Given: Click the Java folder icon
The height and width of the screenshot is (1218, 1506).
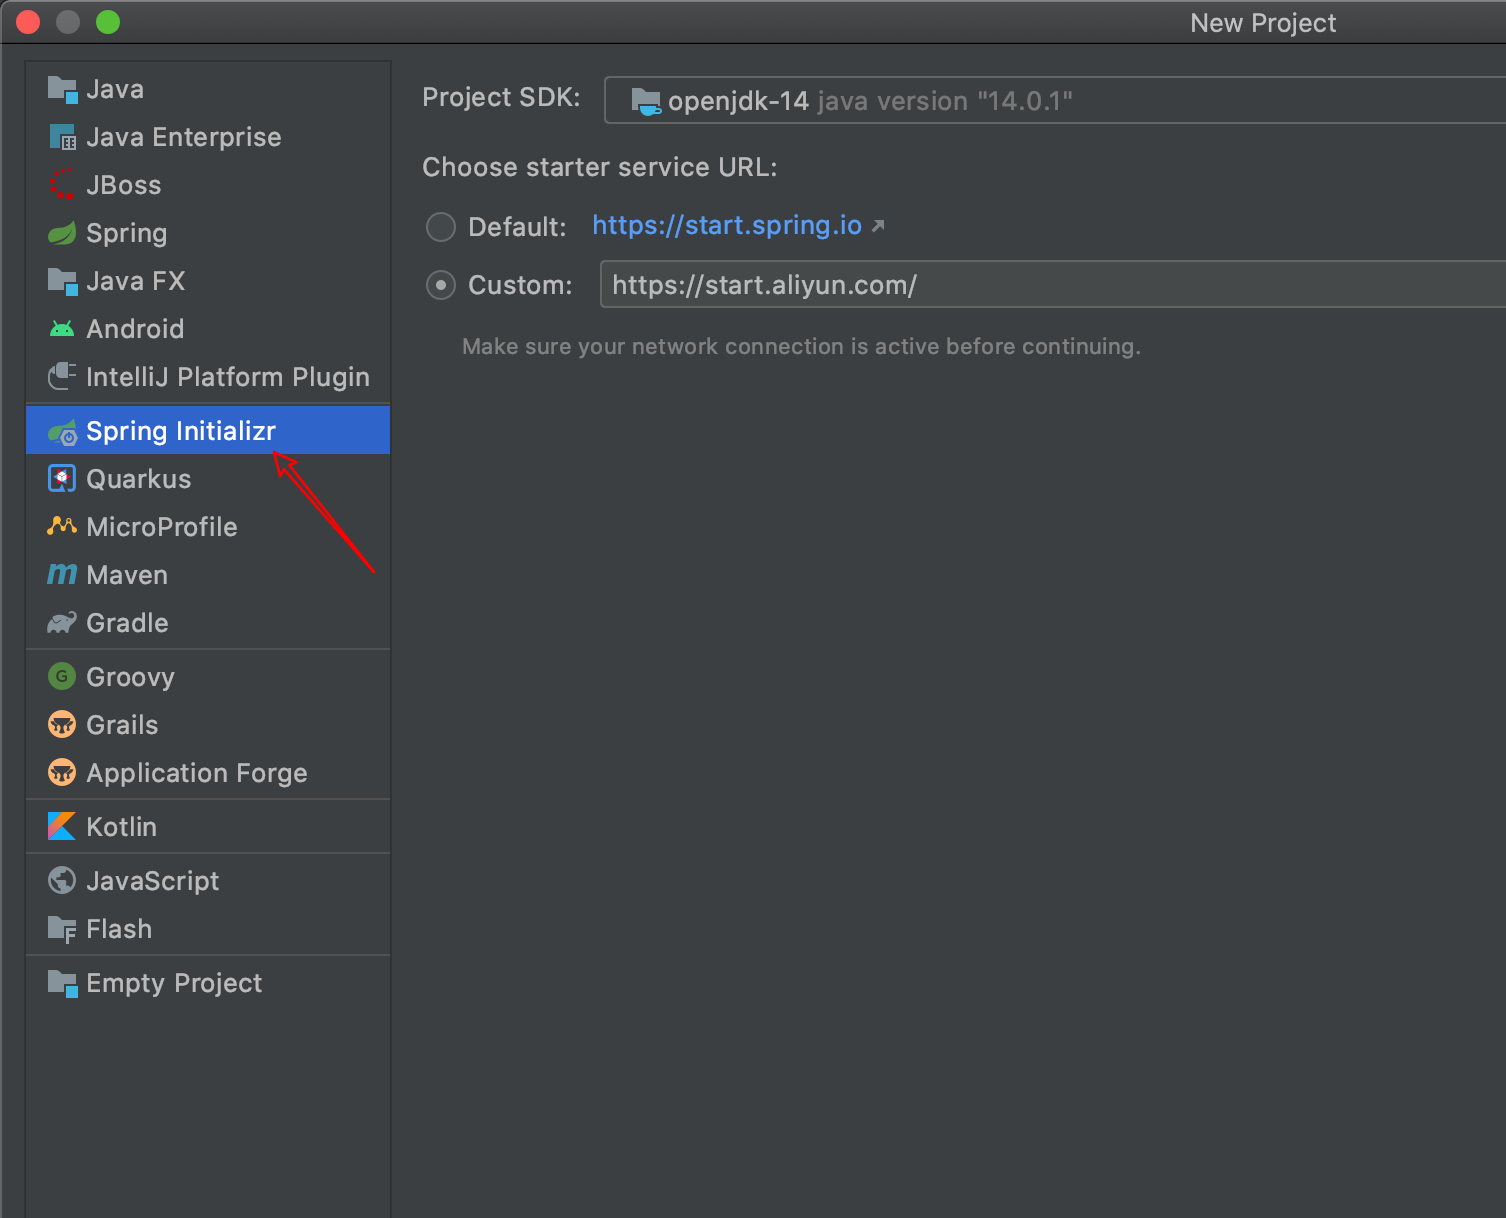Looking at the screenshot, I should (62, 90).
